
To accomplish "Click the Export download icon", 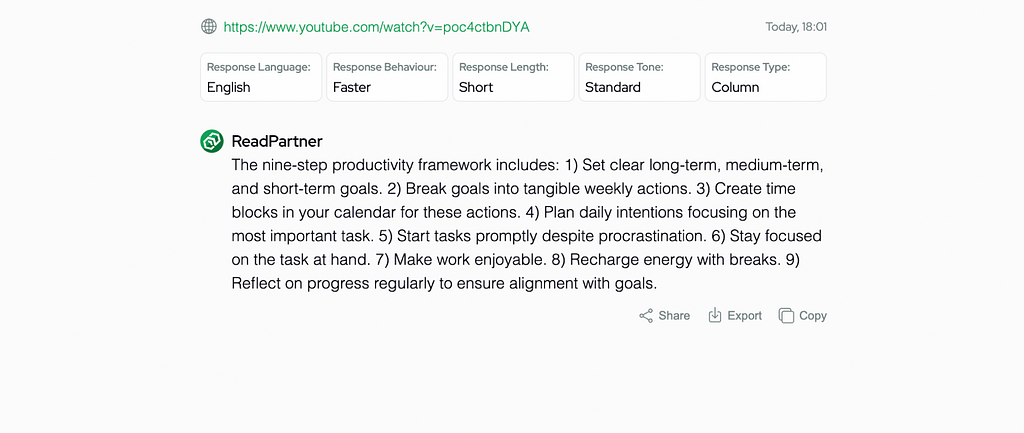I will (x=715, y=315).
